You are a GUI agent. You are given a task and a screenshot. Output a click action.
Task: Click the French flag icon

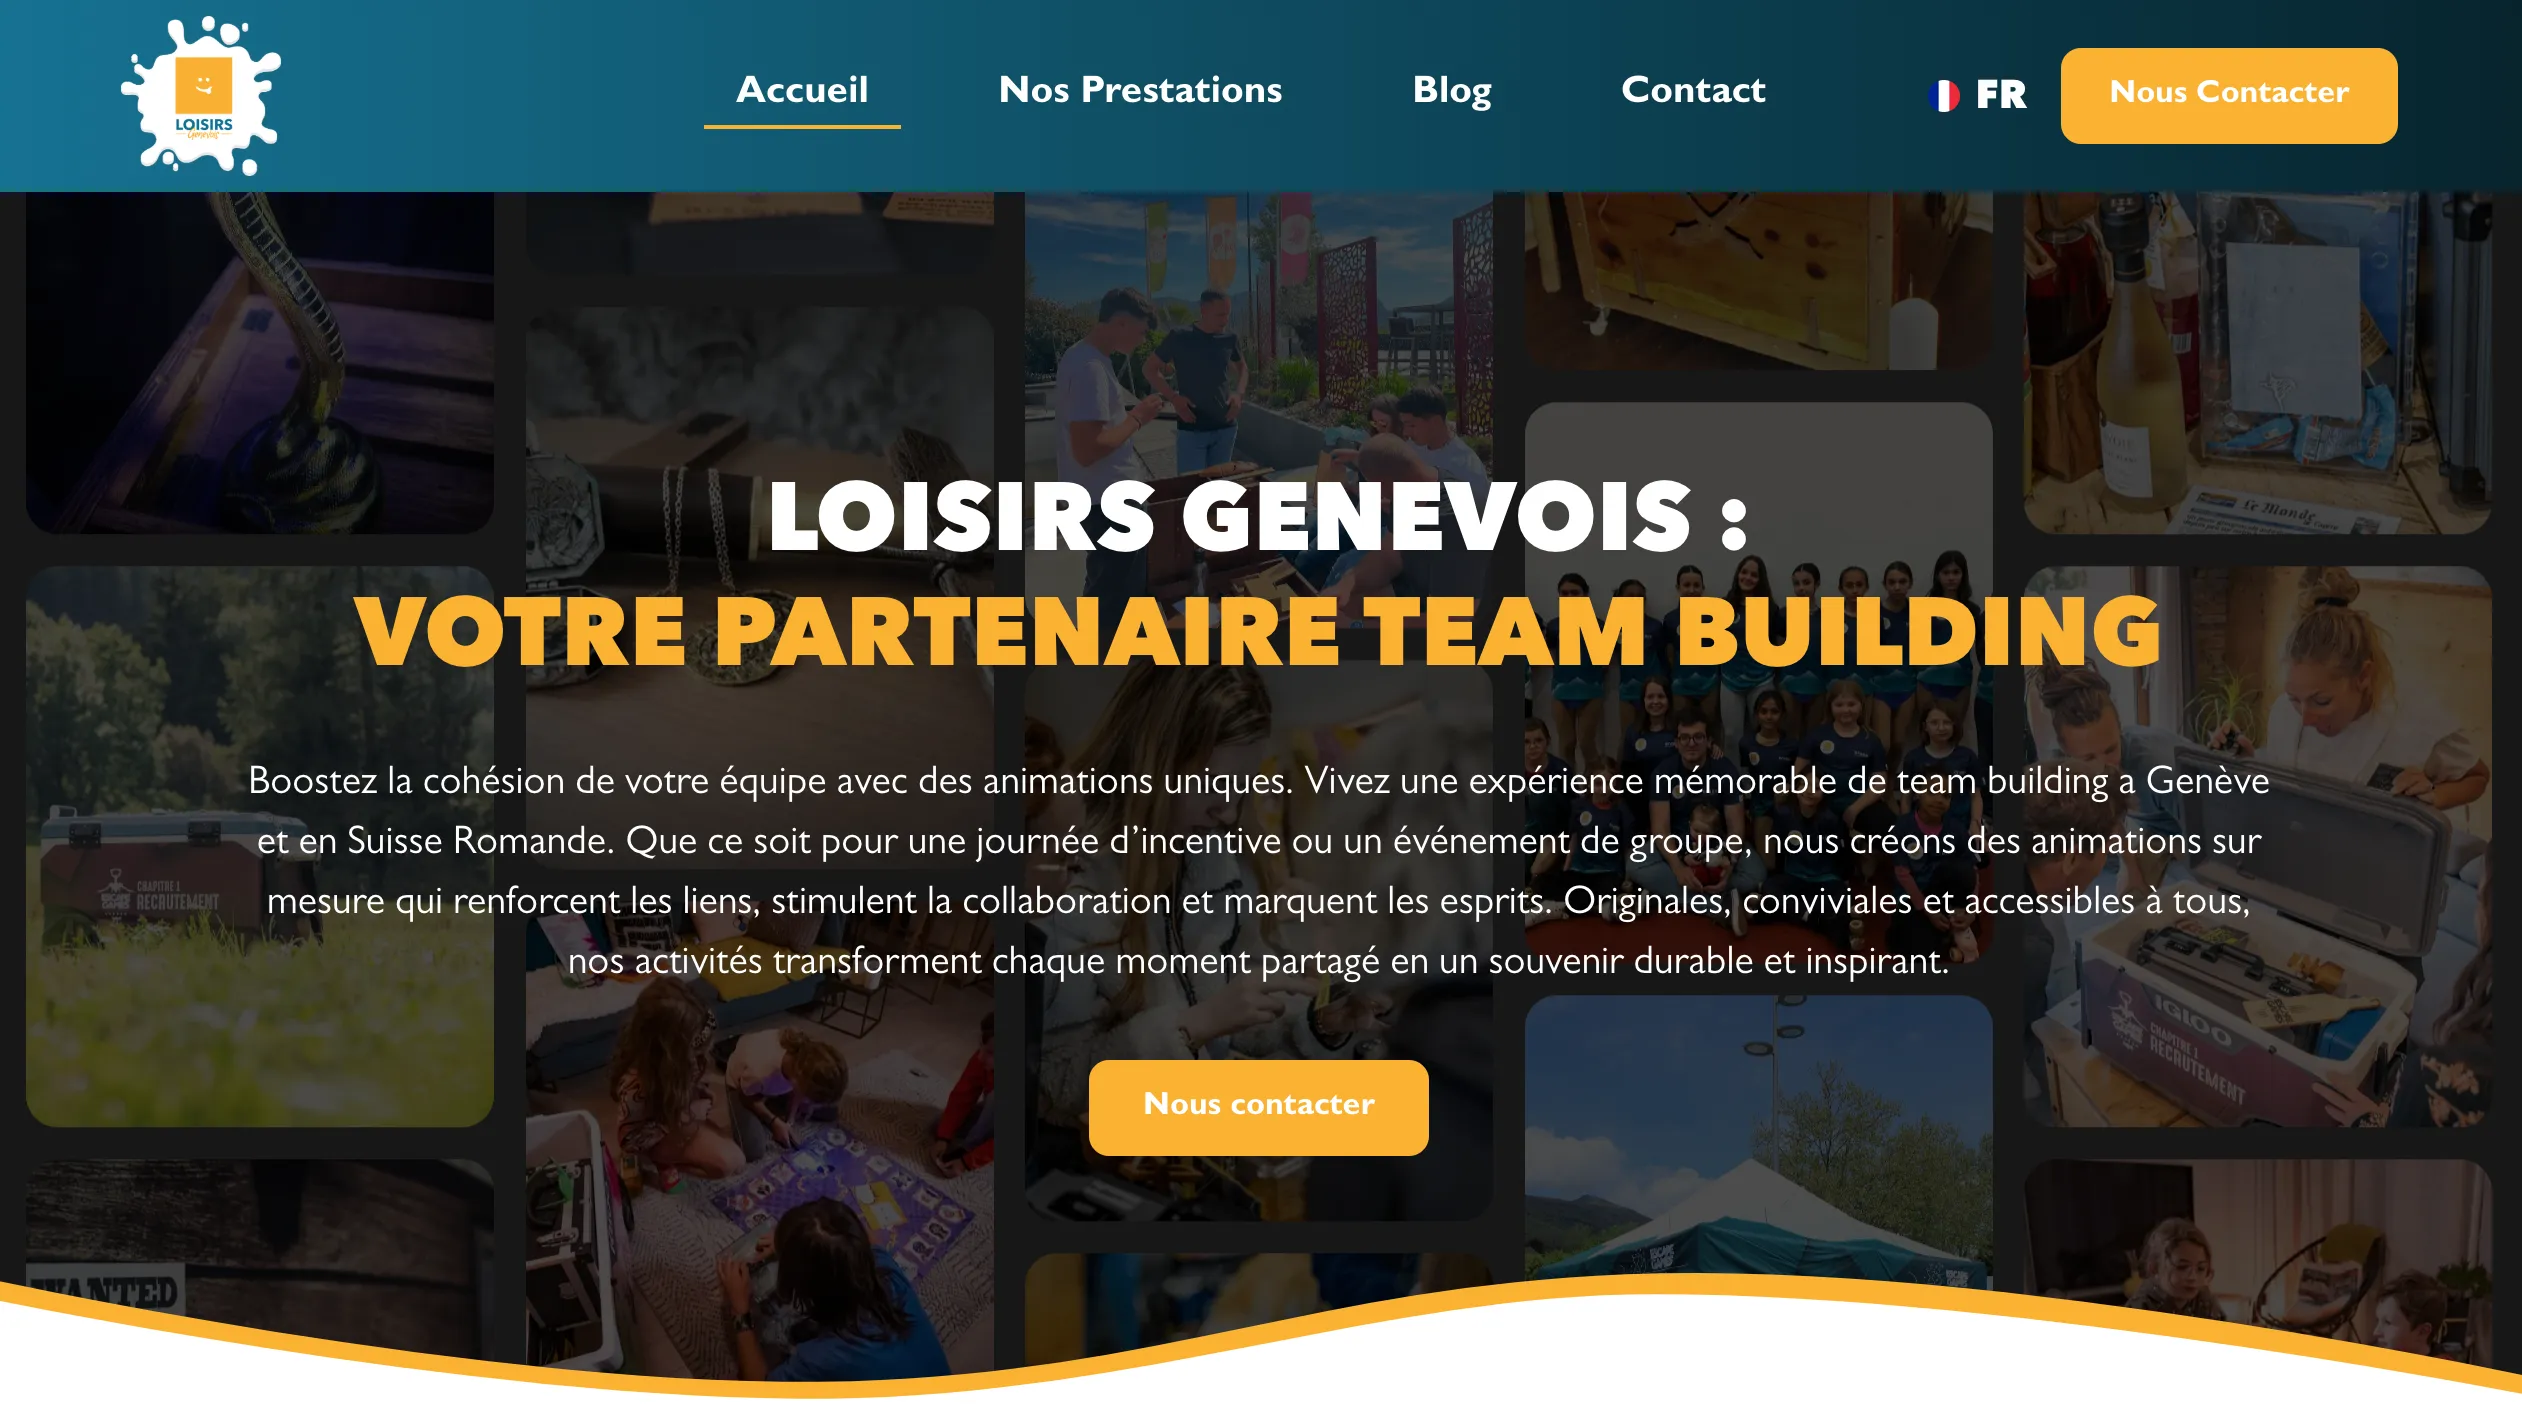click(1943, 95)
